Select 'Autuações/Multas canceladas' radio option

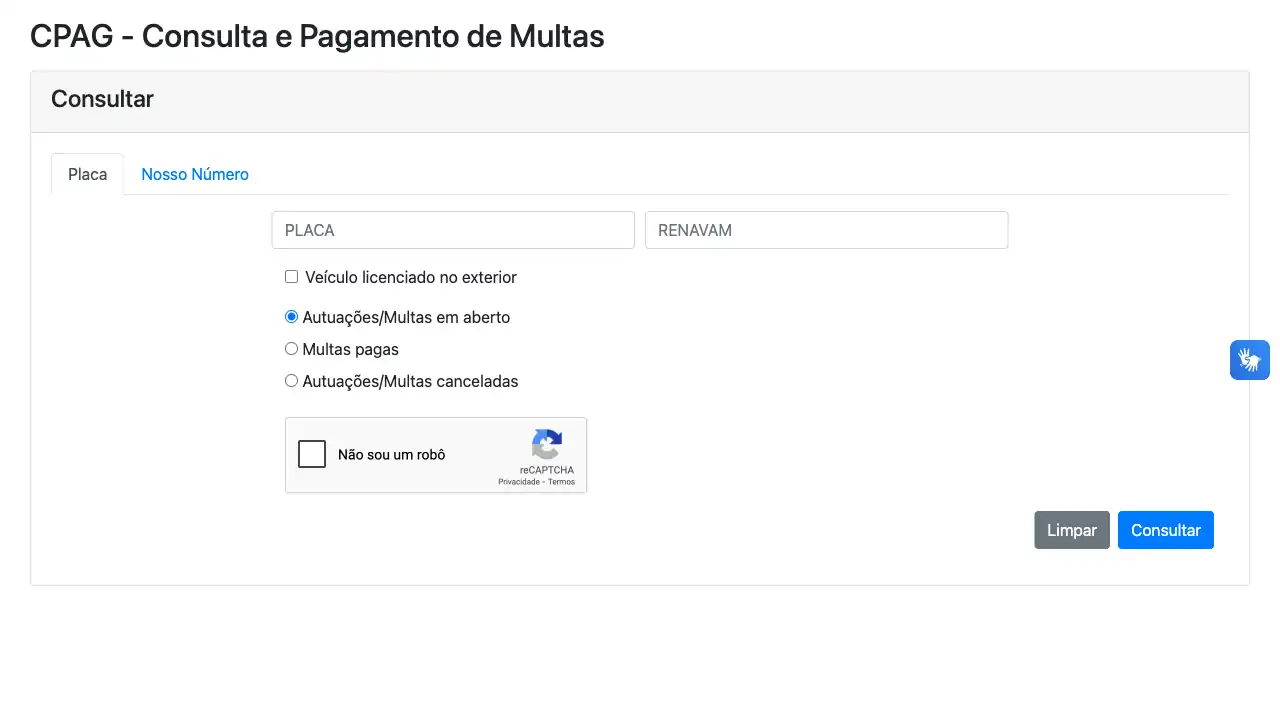[x=291, y=380]
